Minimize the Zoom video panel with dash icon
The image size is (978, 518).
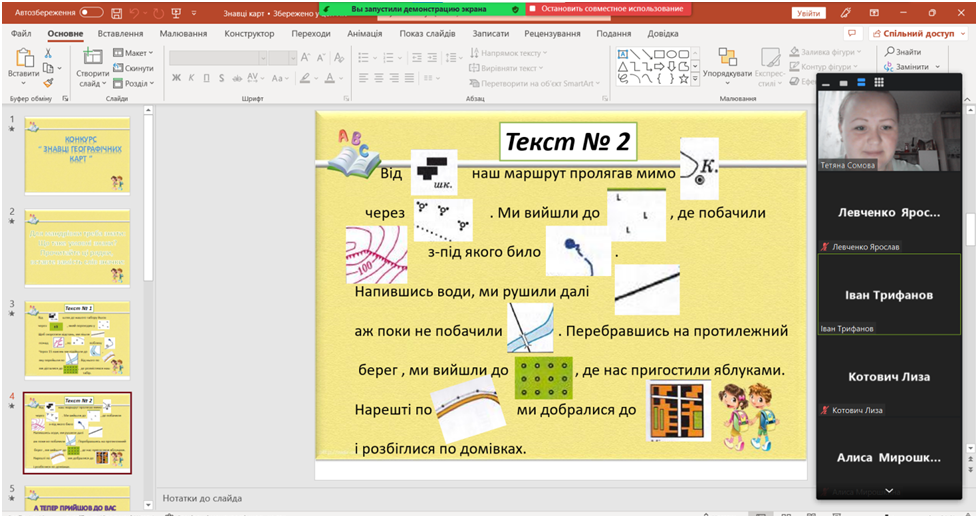(x=826, y=83)
